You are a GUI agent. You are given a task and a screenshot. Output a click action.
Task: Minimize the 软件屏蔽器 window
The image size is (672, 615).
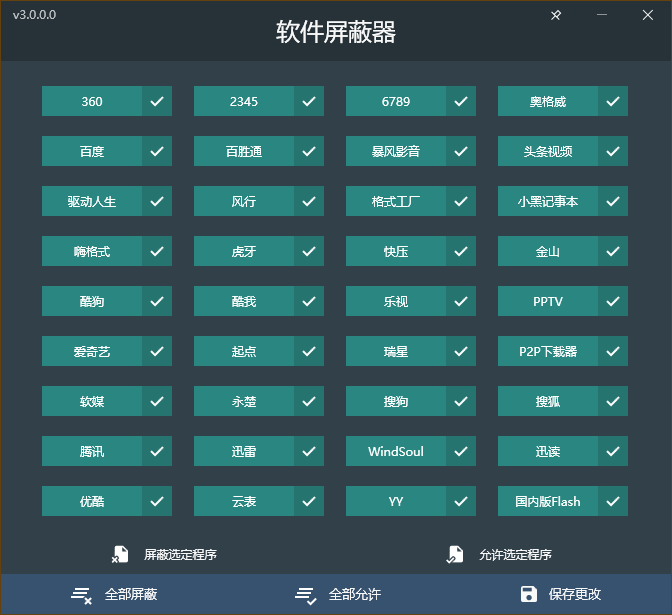[x=602, y=15]
